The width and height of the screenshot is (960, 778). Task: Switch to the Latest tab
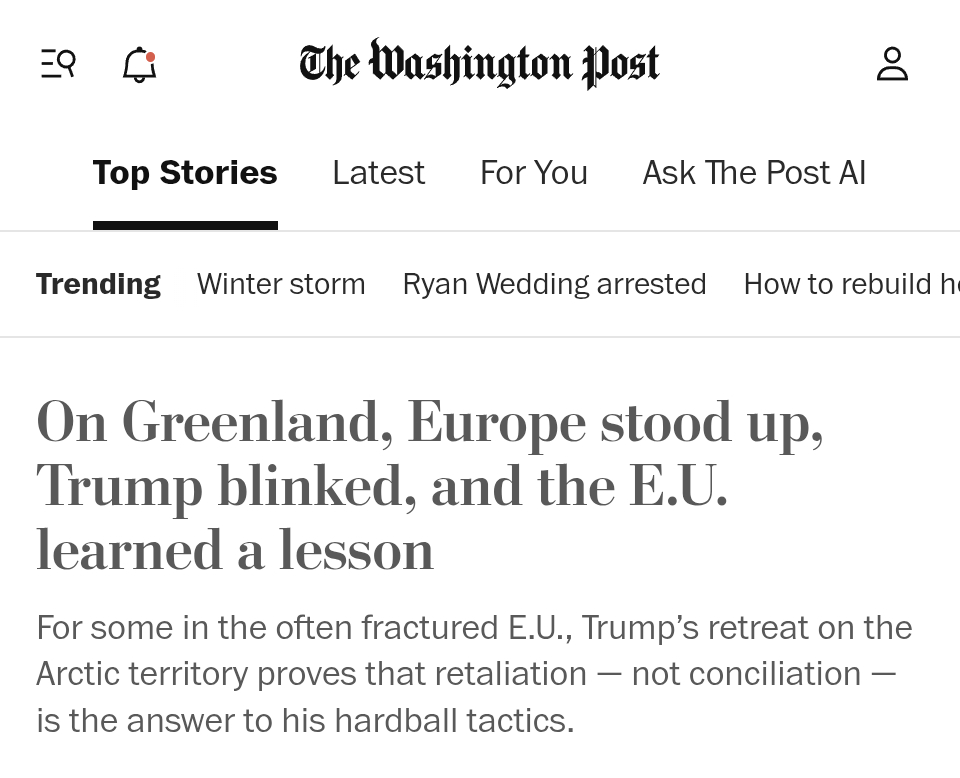(x=378, y=173)
